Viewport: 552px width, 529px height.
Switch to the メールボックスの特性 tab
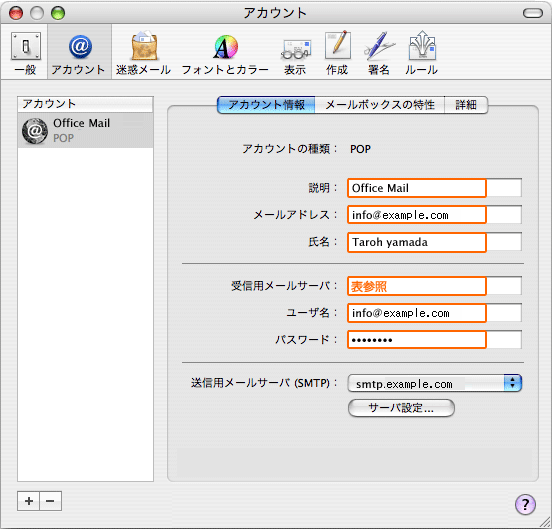pos(380,105)
